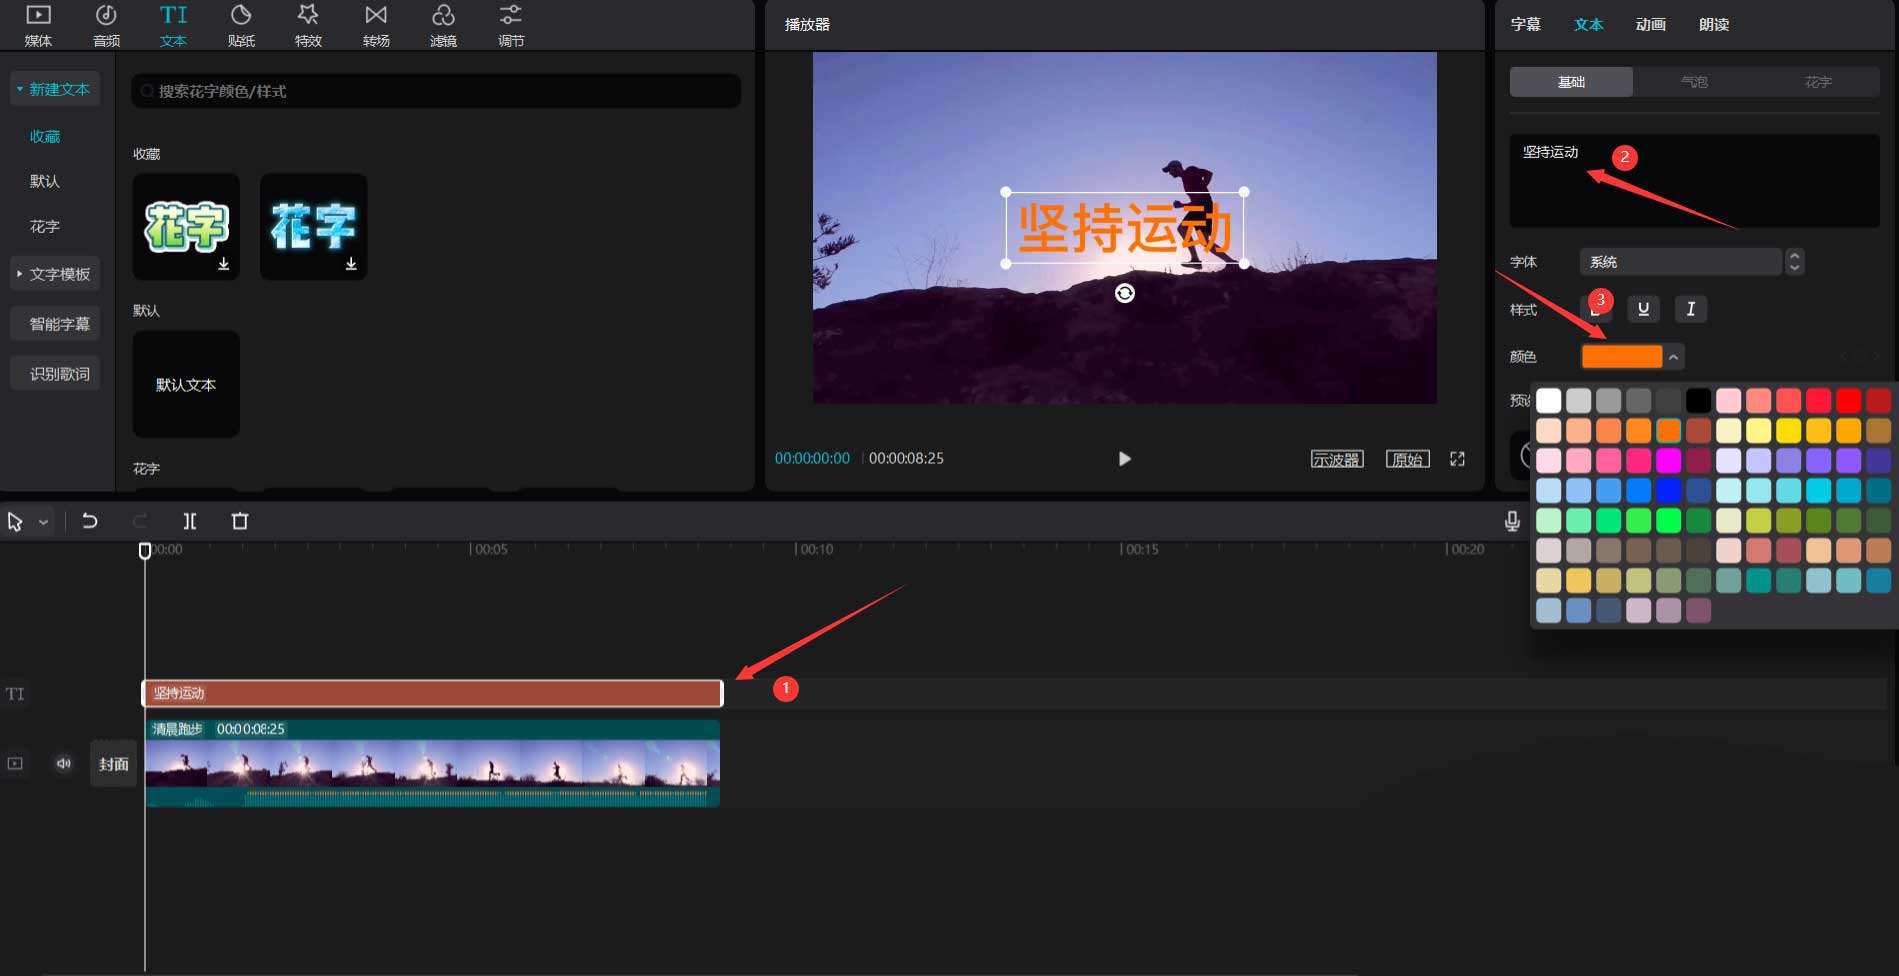Screen dimensions: 1899x976
Task: Open the 贴纸 stickers panel
Action: point(241,24)
